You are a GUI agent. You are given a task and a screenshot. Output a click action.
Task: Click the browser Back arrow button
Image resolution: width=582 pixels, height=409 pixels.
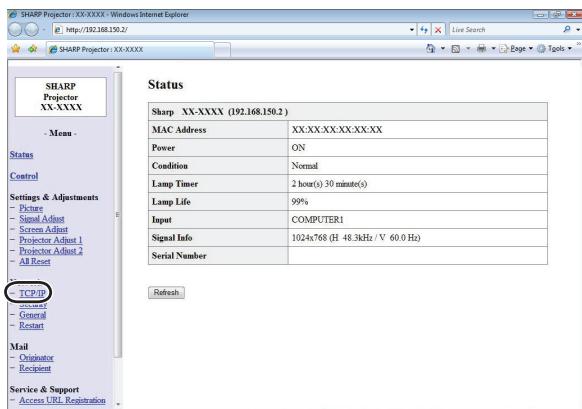[x=15, y=29]
